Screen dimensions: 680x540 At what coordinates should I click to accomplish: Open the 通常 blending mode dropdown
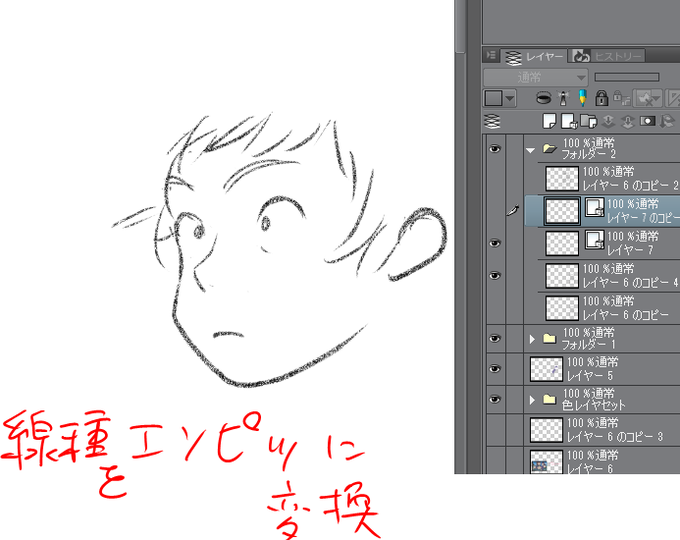pos(536,78)
